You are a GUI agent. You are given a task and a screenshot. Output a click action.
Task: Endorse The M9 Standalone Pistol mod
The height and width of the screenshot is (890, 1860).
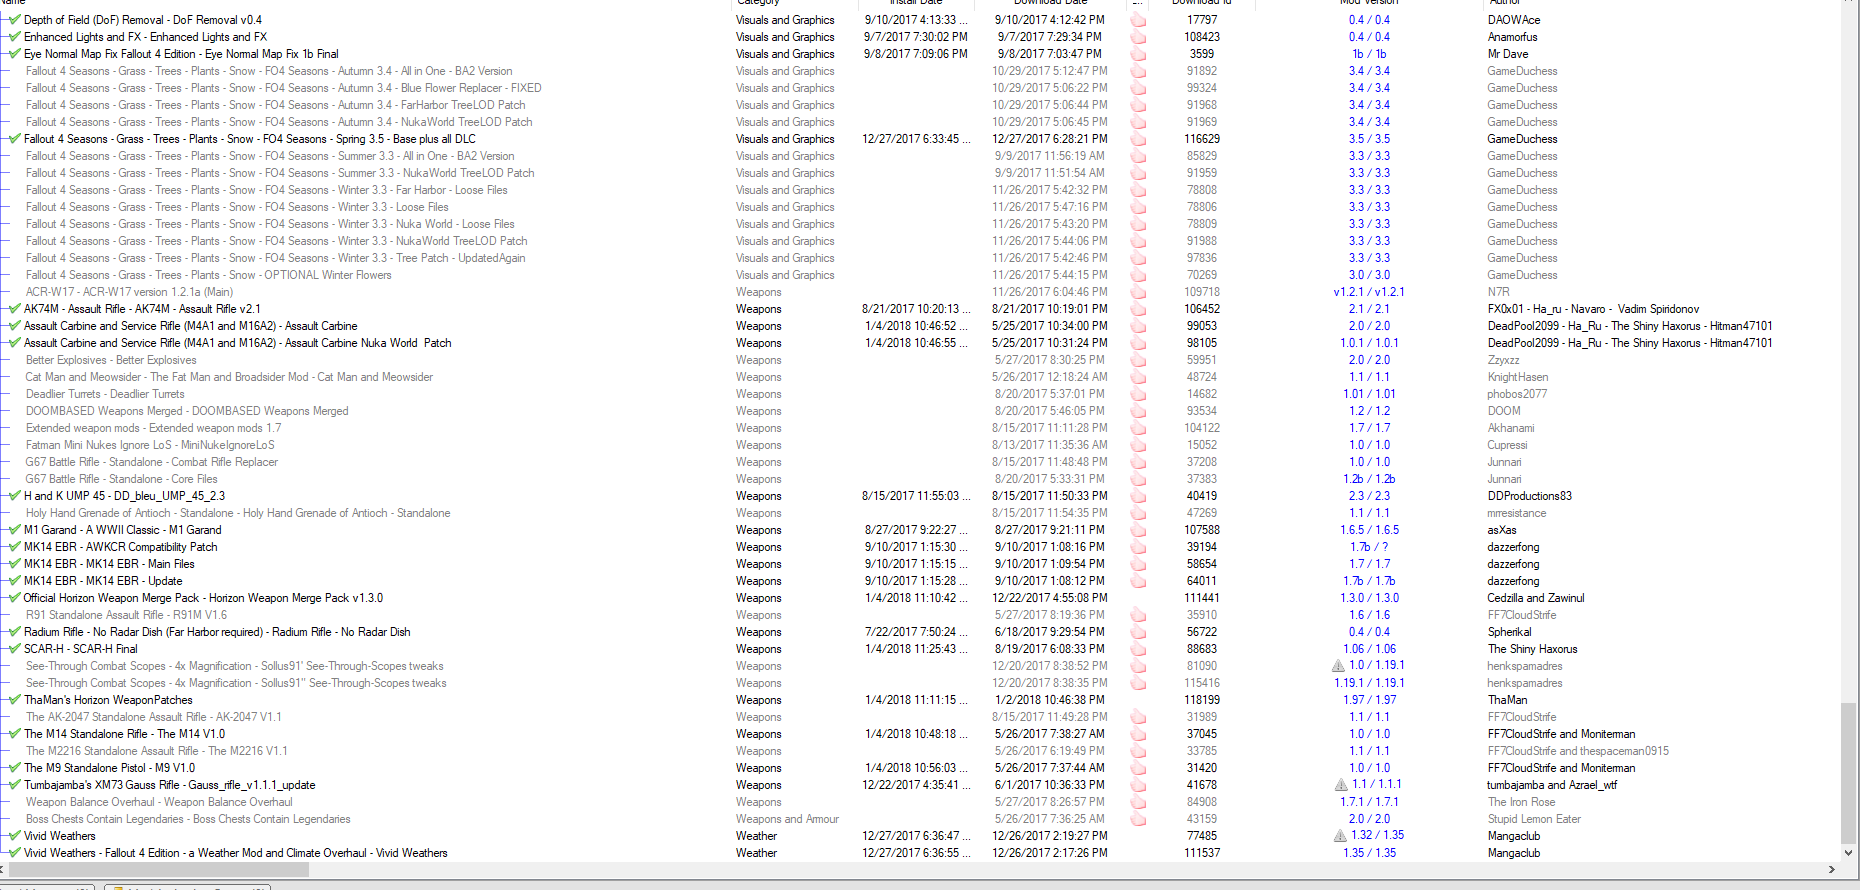(x=1138, y=768)
